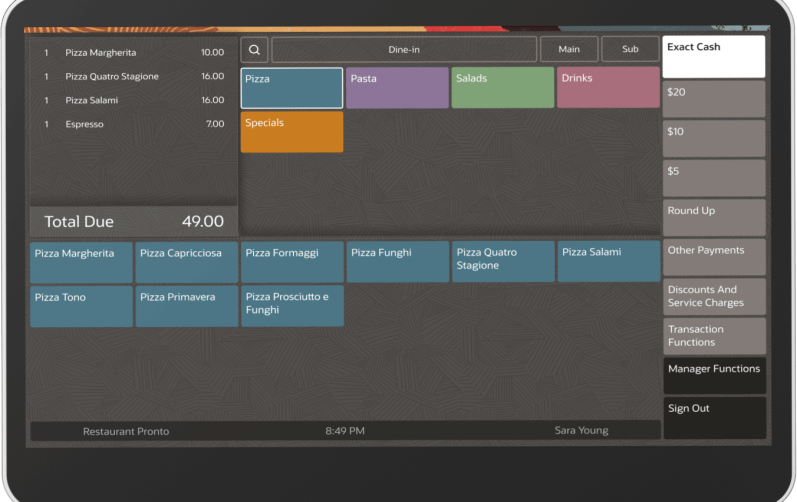Open the Pasta category
Viewport: 797px width, 502px height.
point(397,88)
